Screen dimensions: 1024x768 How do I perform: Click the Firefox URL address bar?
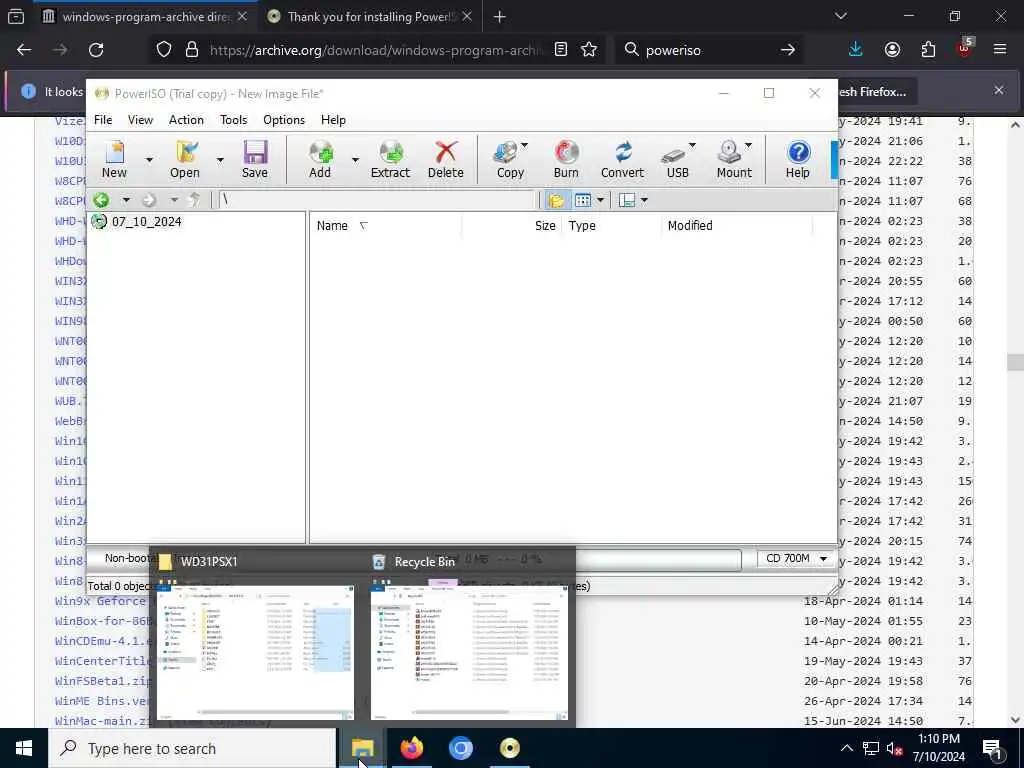pos(376,50)
